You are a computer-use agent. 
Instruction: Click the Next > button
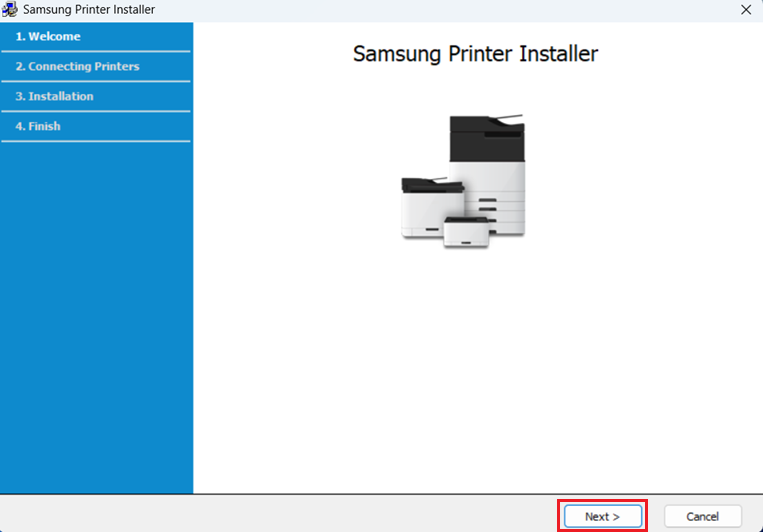(x=602, y=516)
